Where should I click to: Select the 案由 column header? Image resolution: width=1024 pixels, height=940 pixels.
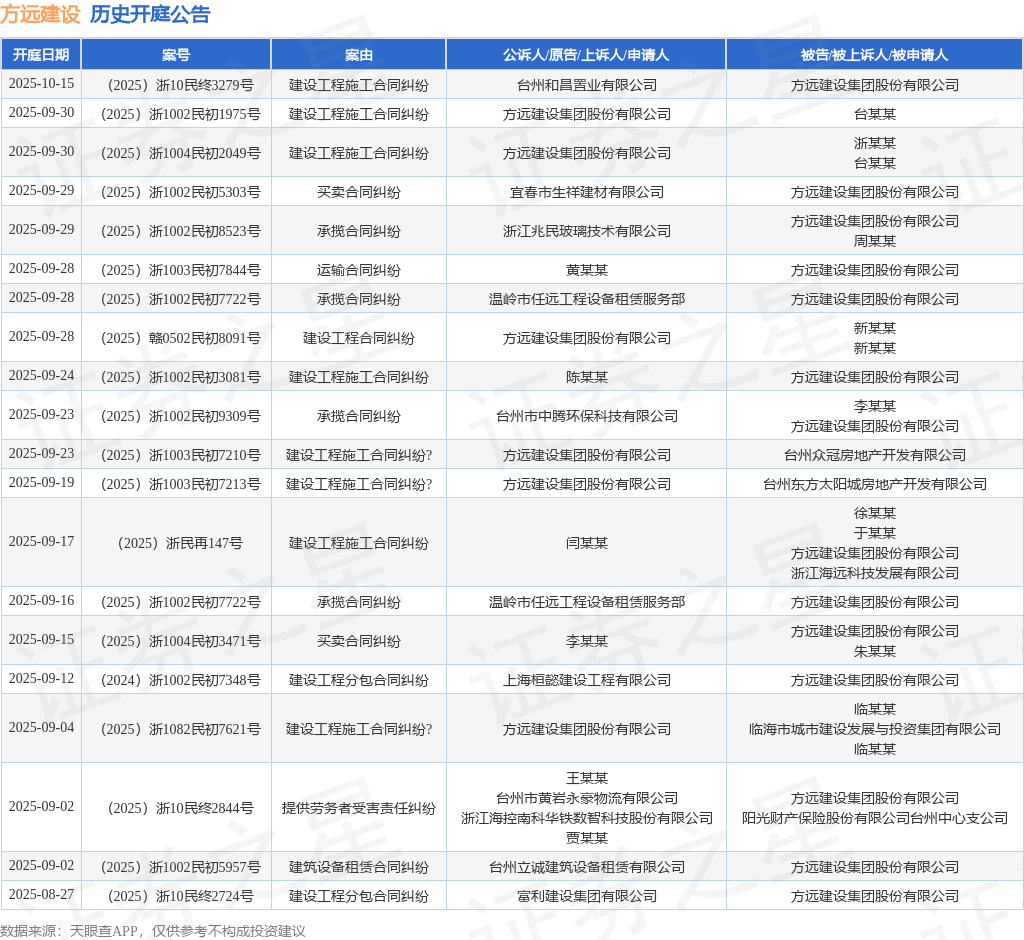(x=359, y=55)
